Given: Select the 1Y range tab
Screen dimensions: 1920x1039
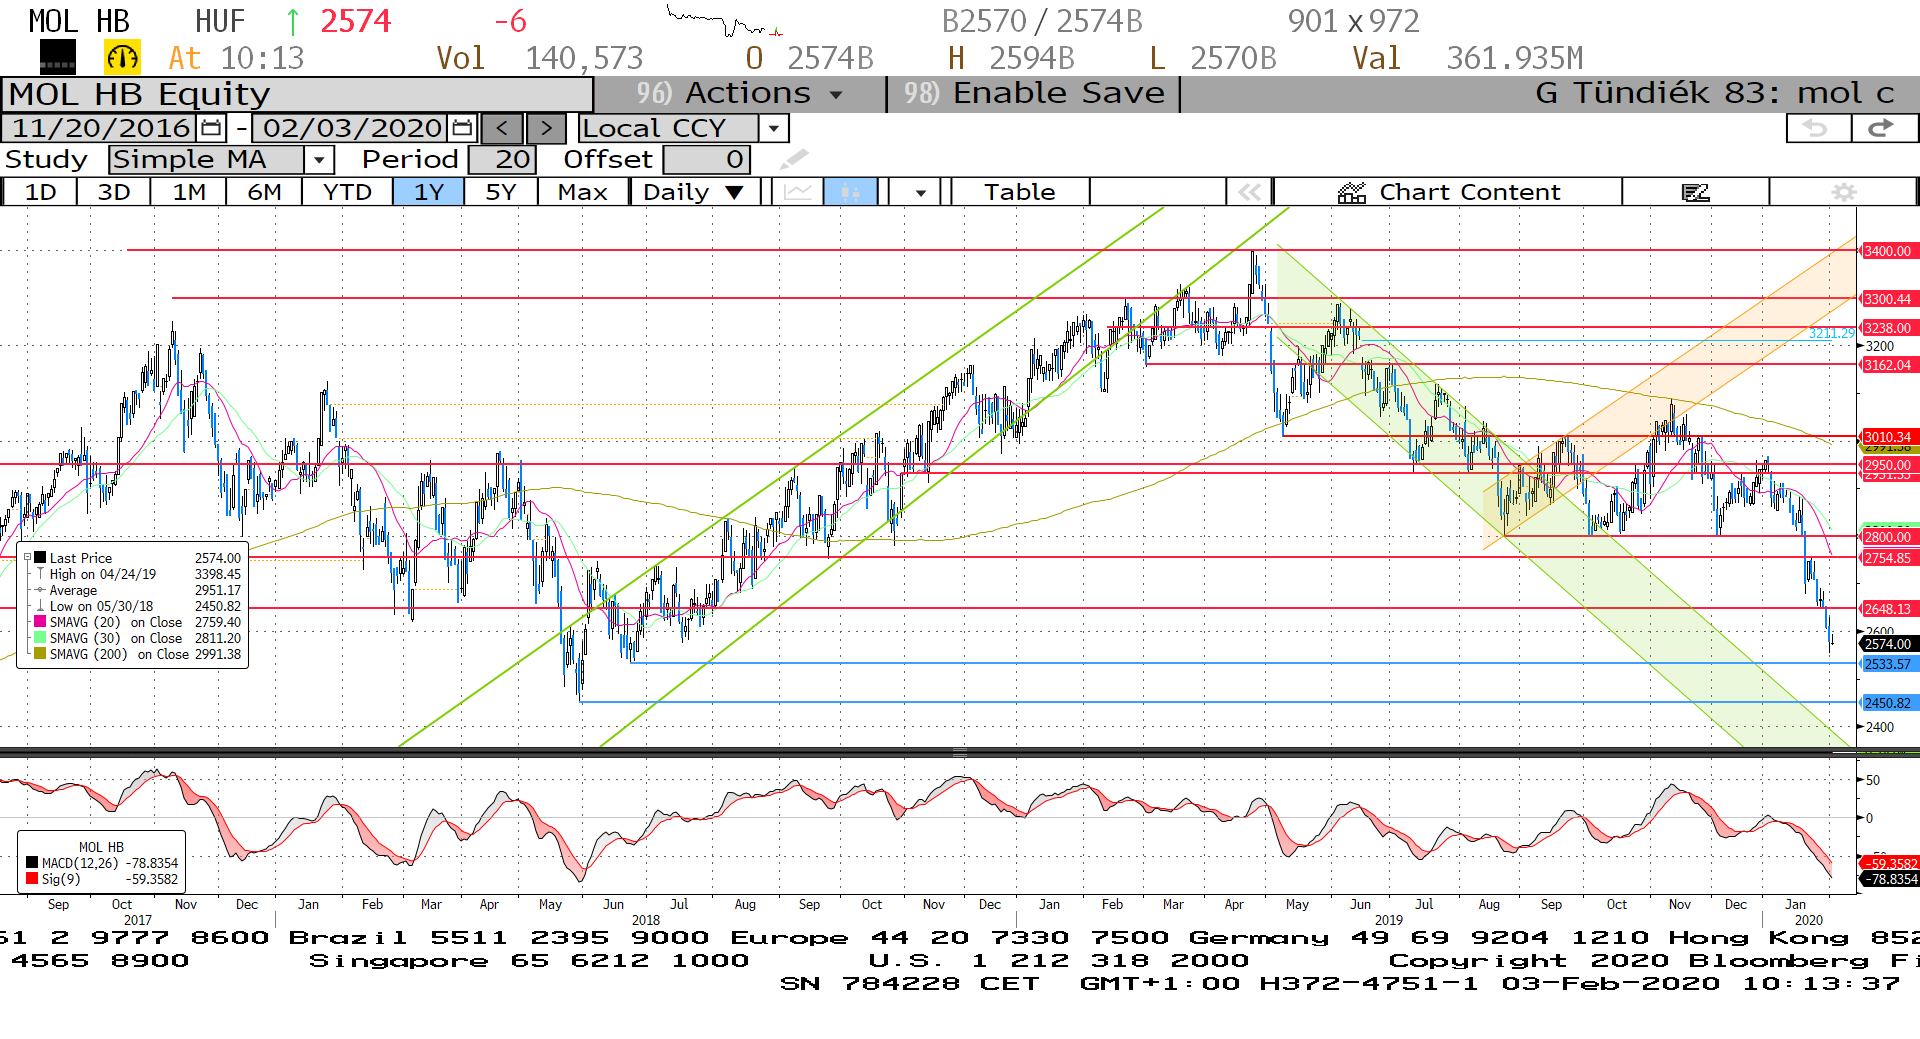Looking at the screenshot, I should [429, 192].
